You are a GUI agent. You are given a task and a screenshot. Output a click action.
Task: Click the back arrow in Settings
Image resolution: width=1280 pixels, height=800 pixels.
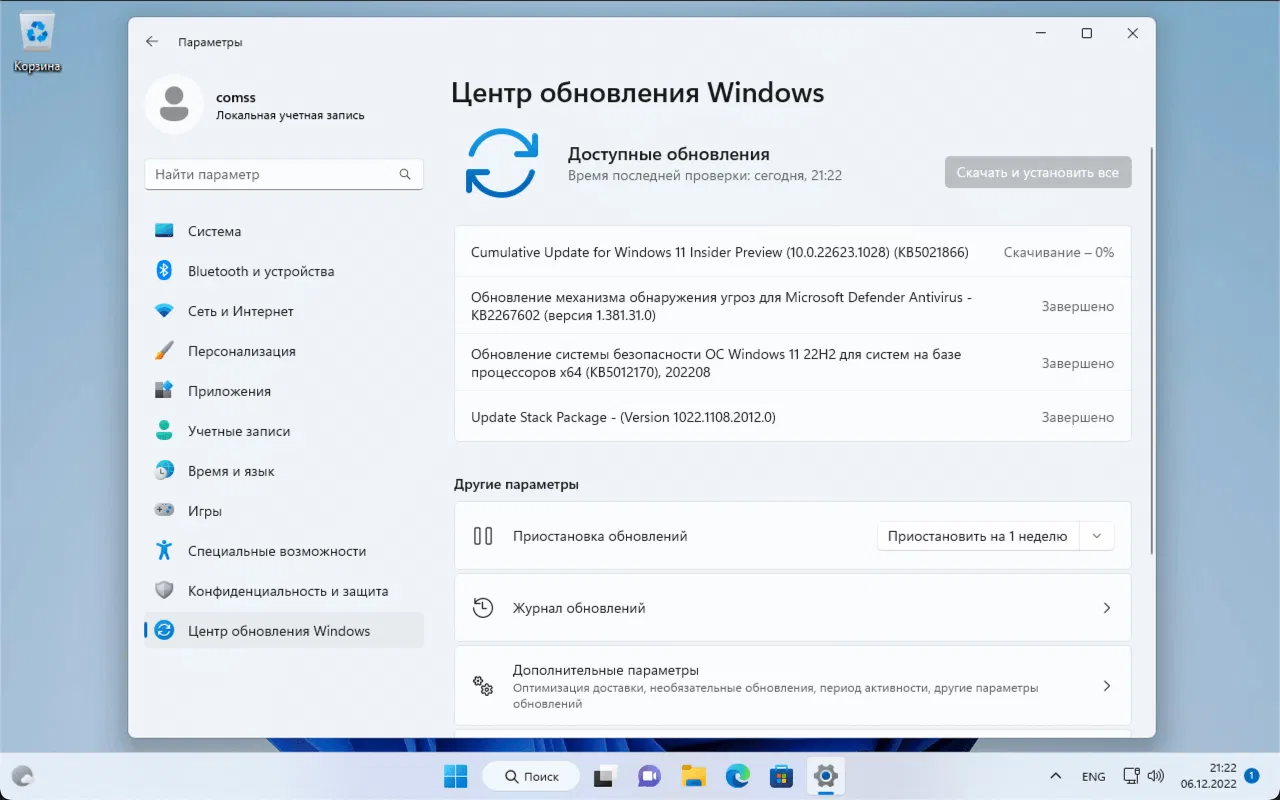click(152, 42)
